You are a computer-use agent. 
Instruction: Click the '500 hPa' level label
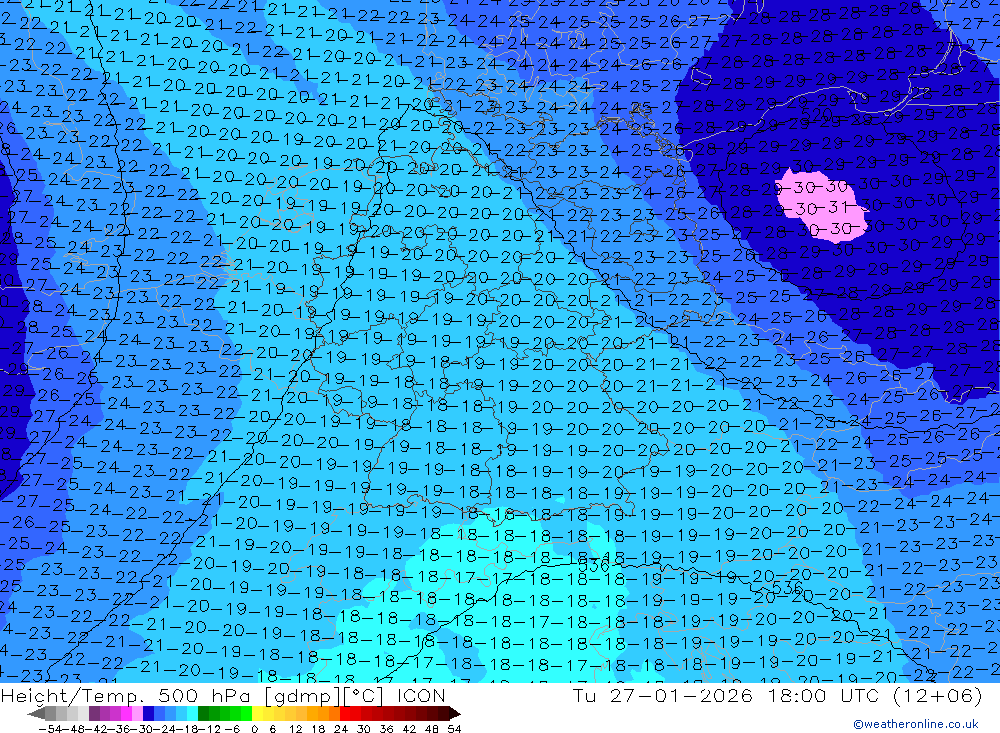point(204,695)
